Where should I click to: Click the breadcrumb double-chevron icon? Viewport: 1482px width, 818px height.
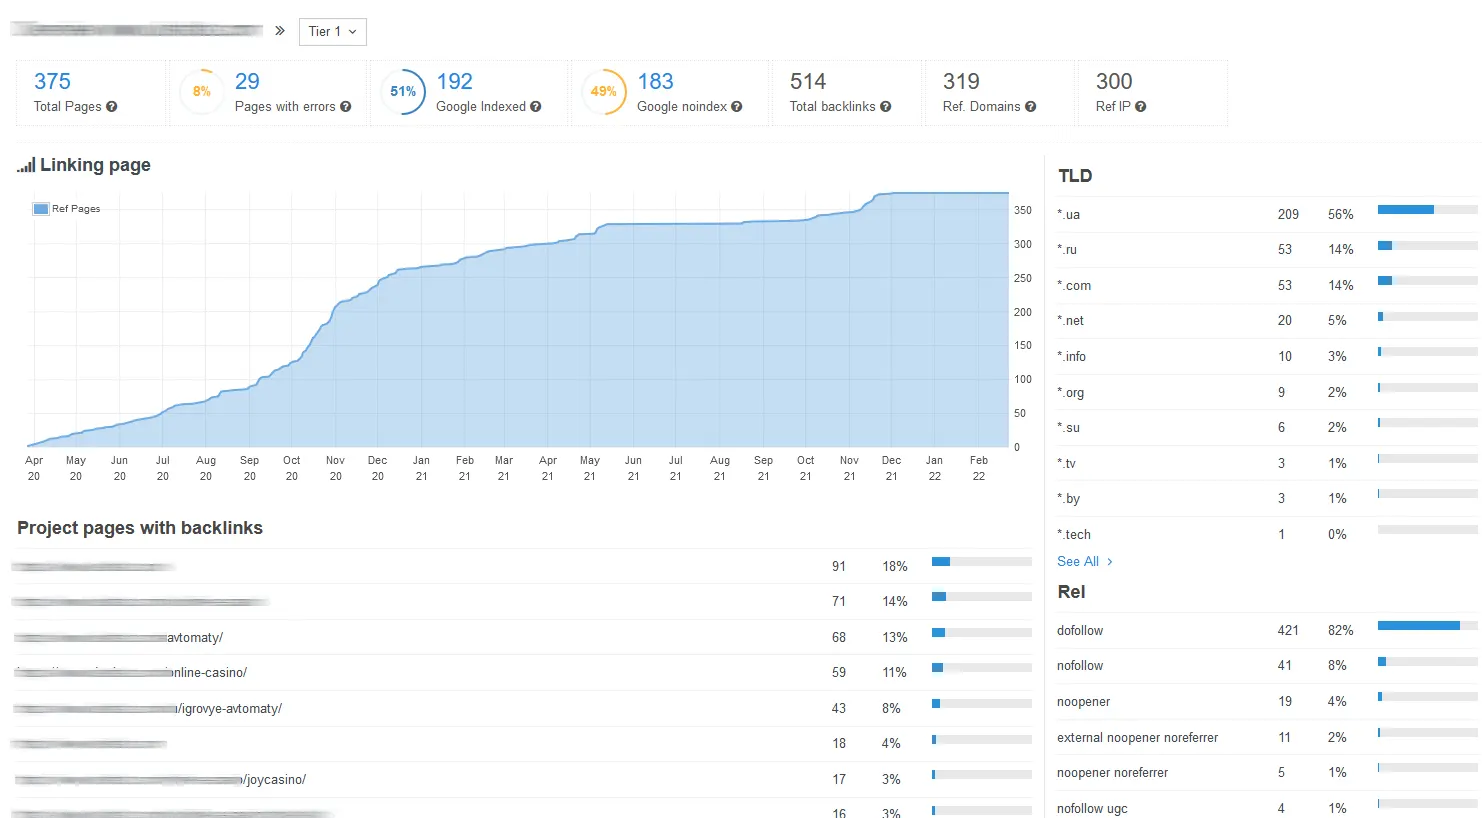pyautogui.click(x=280, y=31)
